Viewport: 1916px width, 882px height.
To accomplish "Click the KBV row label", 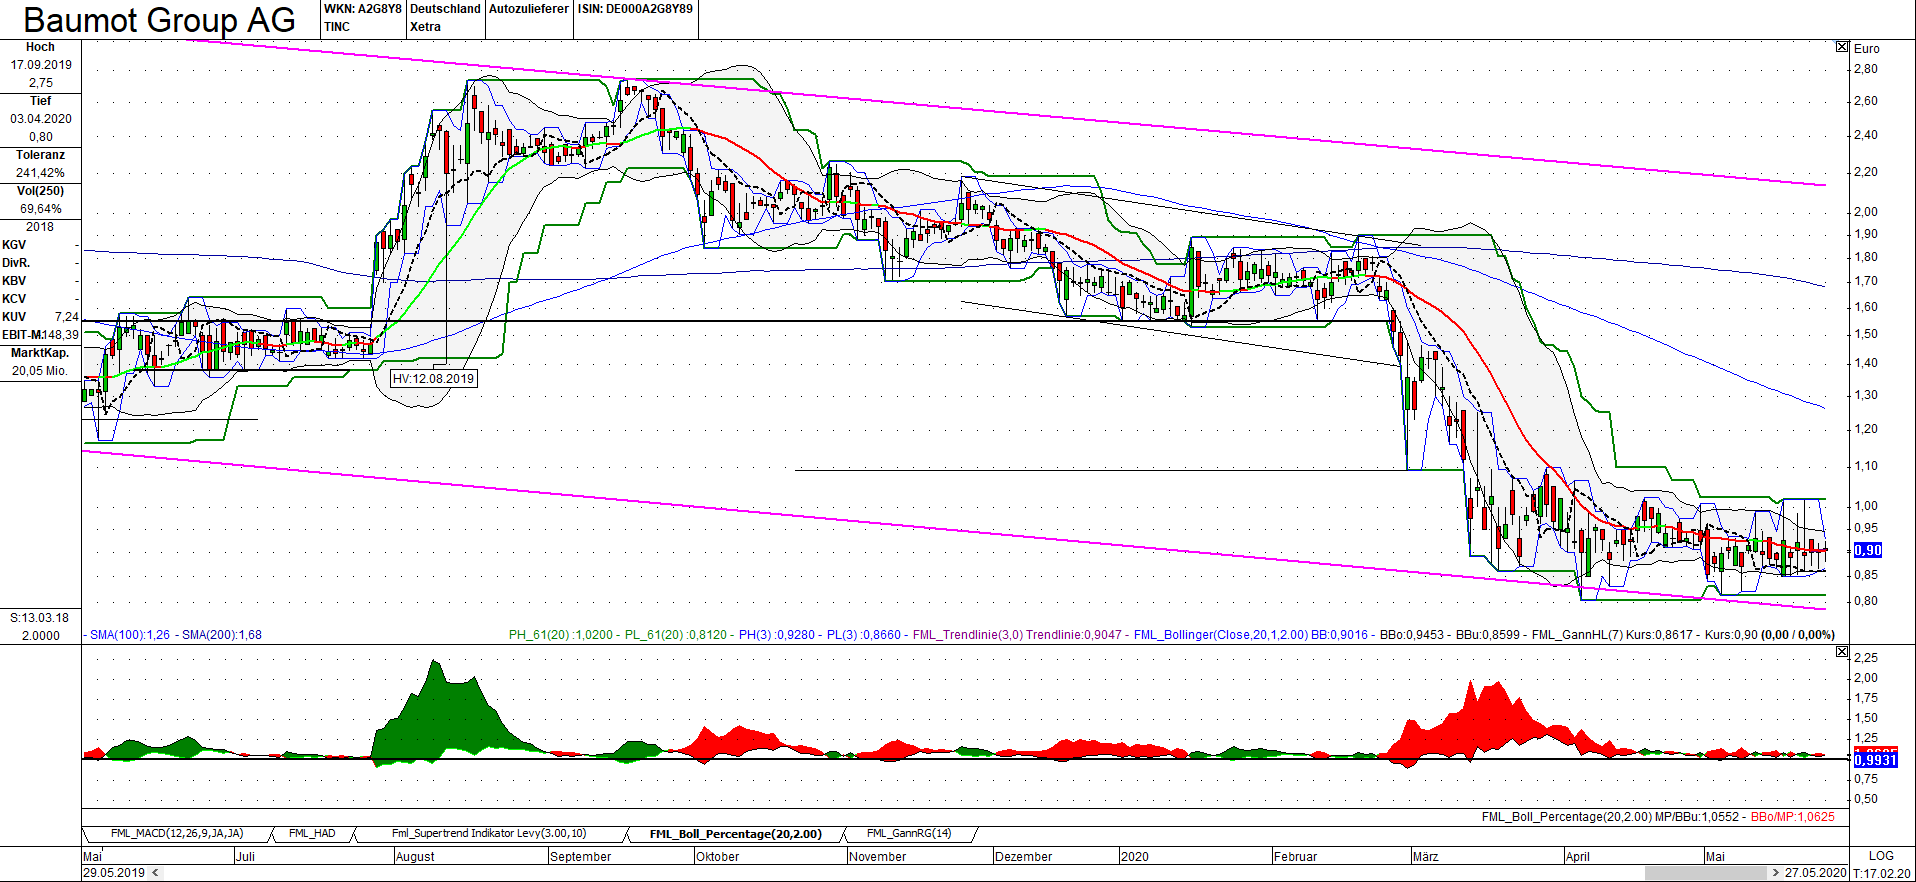I will click(14, 281).
